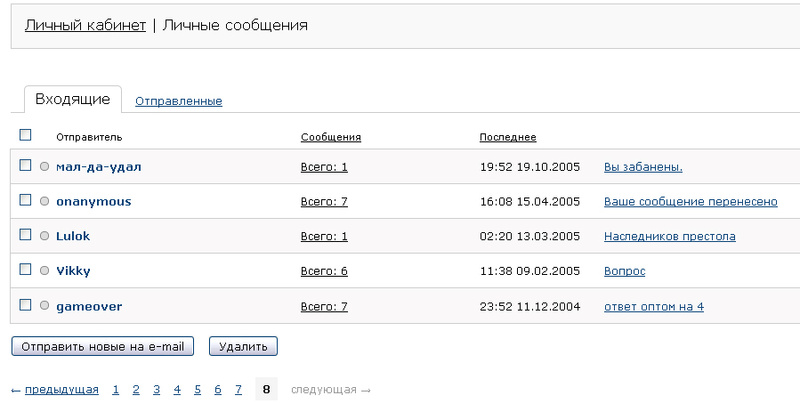The height and width of the screenshot is (403, 800).
Task: Go to Личный кабинет link
Action: point(85,24)
